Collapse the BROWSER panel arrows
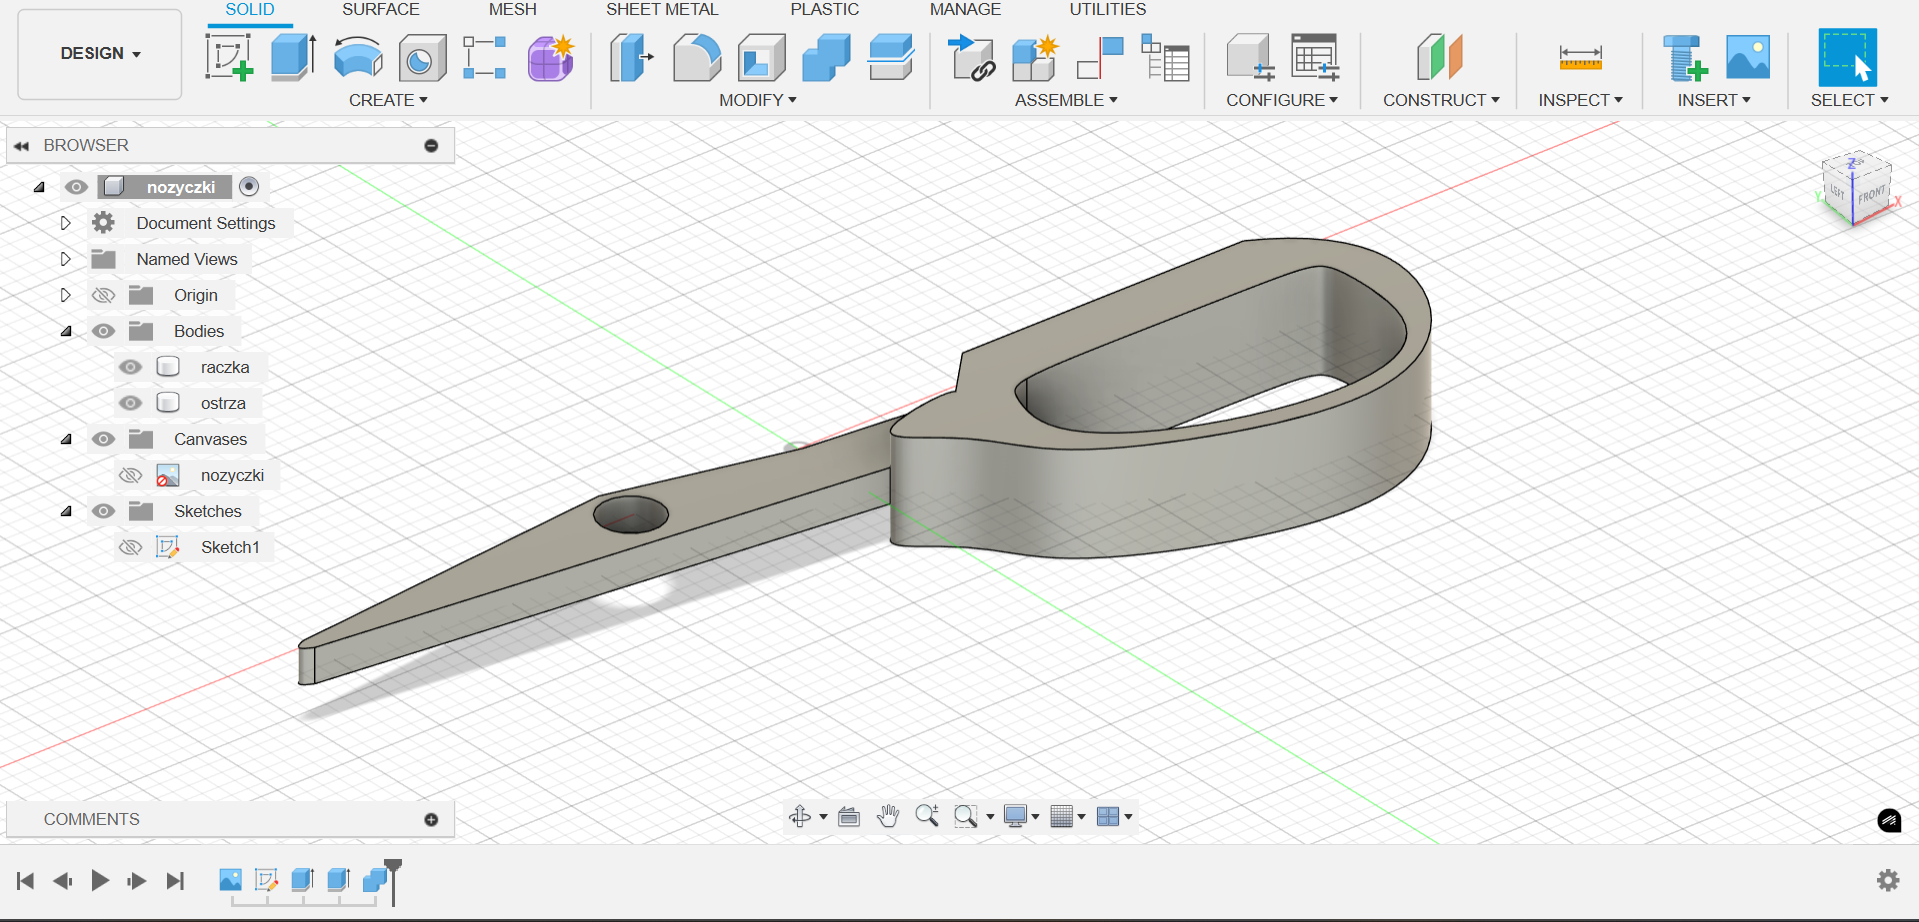This screenshot has width=1919, height=922. pyautogui.click(x=21, y=146)
